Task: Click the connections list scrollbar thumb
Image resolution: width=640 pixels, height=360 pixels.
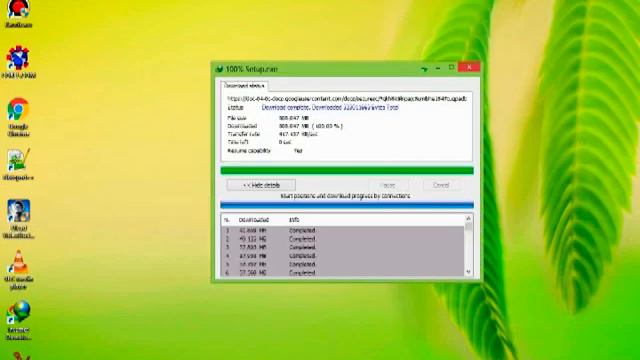Action: (x=468, y=227)
